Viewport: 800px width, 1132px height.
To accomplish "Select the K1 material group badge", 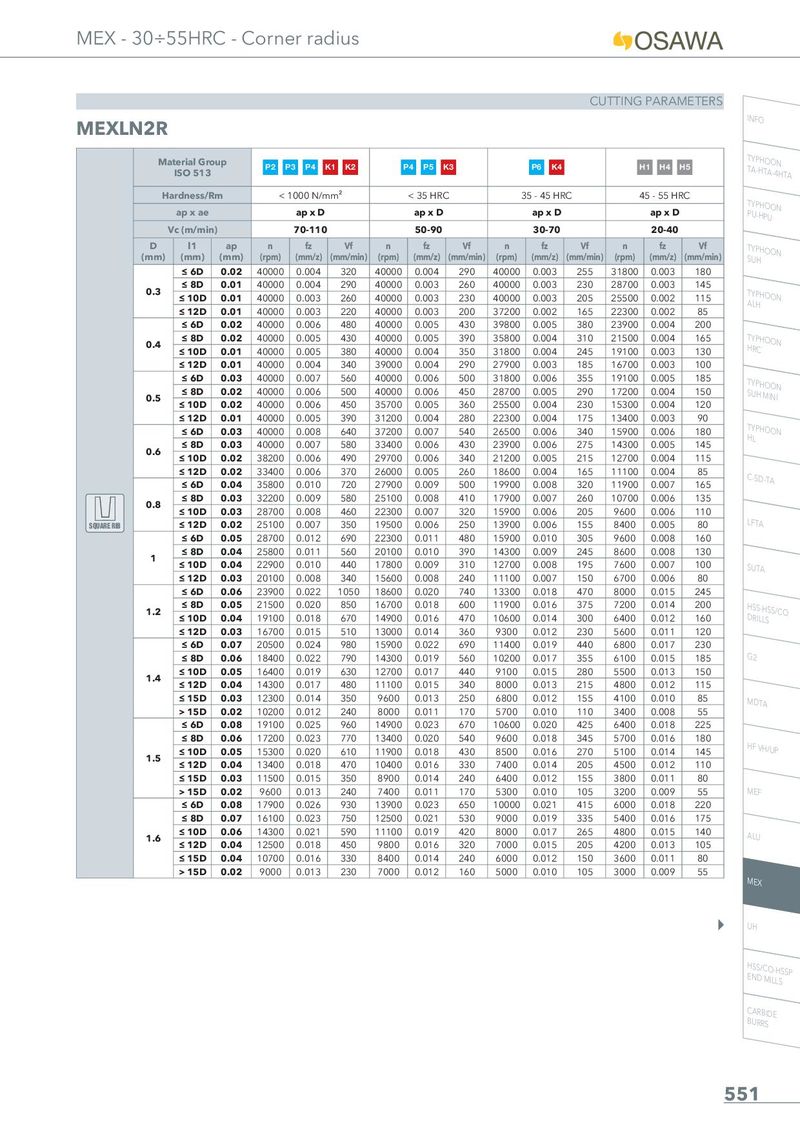I will click(x=330, y=167).
